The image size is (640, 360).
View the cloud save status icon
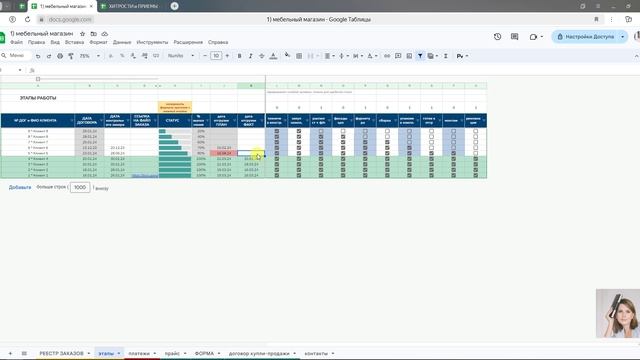[105, 34]
